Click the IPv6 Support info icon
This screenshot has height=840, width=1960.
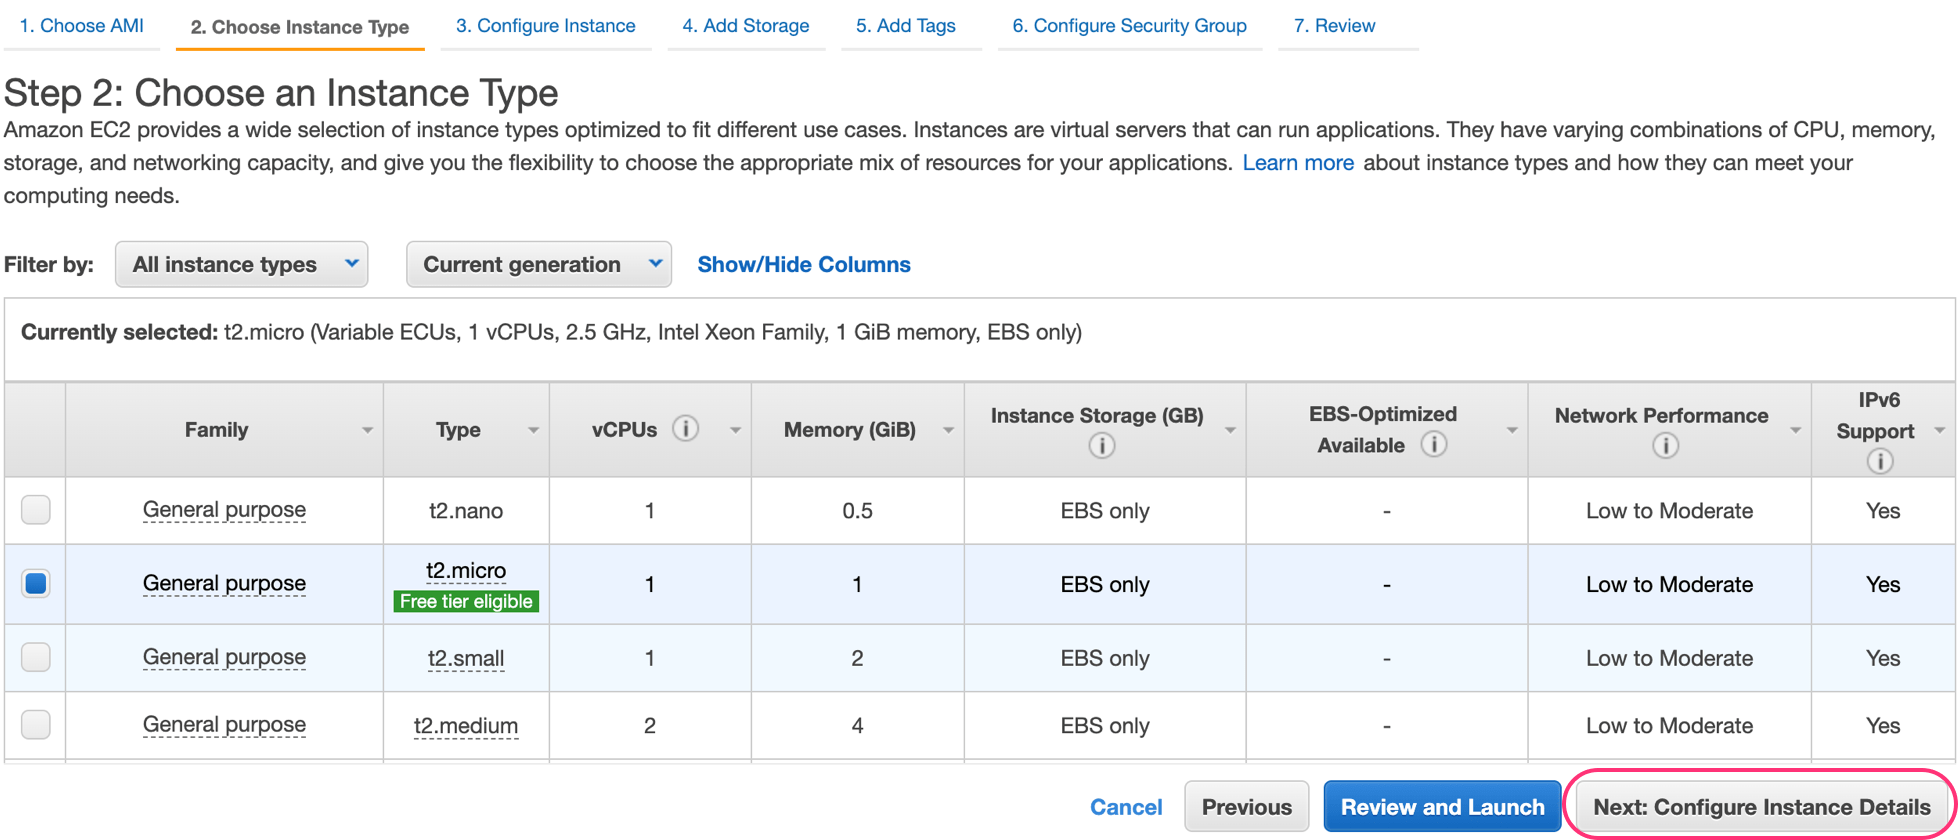point(1879,461)
